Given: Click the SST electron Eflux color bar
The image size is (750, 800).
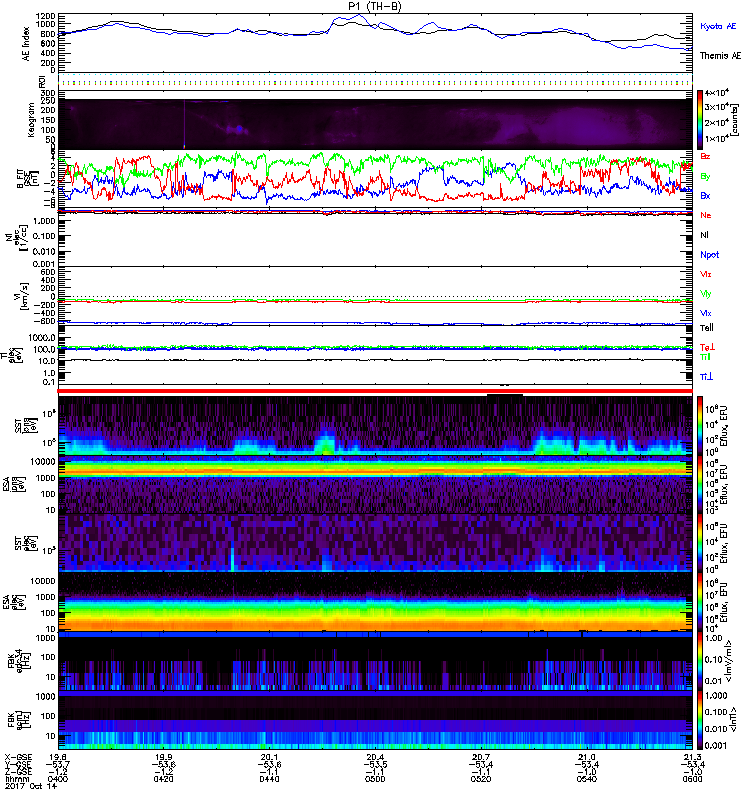Looking at the screenshot, I should tap(699, 542).
